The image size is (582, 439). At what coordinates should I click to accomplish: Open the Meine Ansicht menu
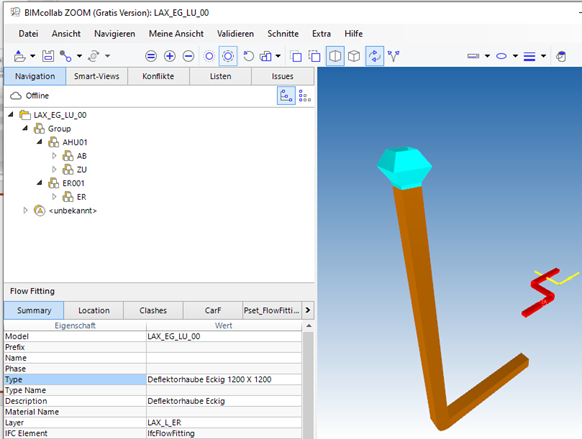176,34
